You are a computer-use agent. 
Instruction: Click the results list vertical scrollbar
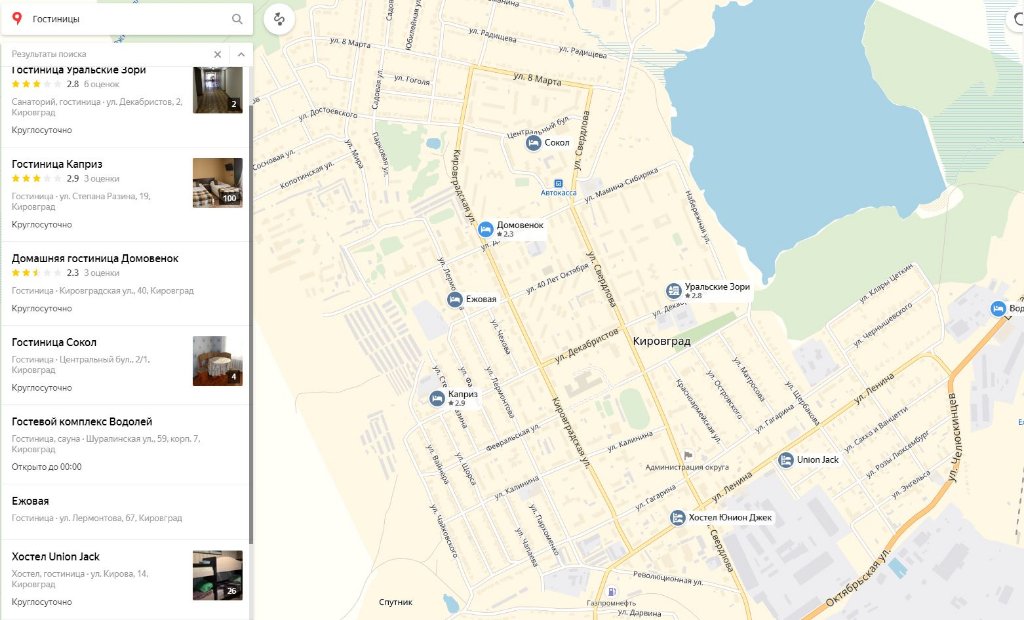[251, 320]
